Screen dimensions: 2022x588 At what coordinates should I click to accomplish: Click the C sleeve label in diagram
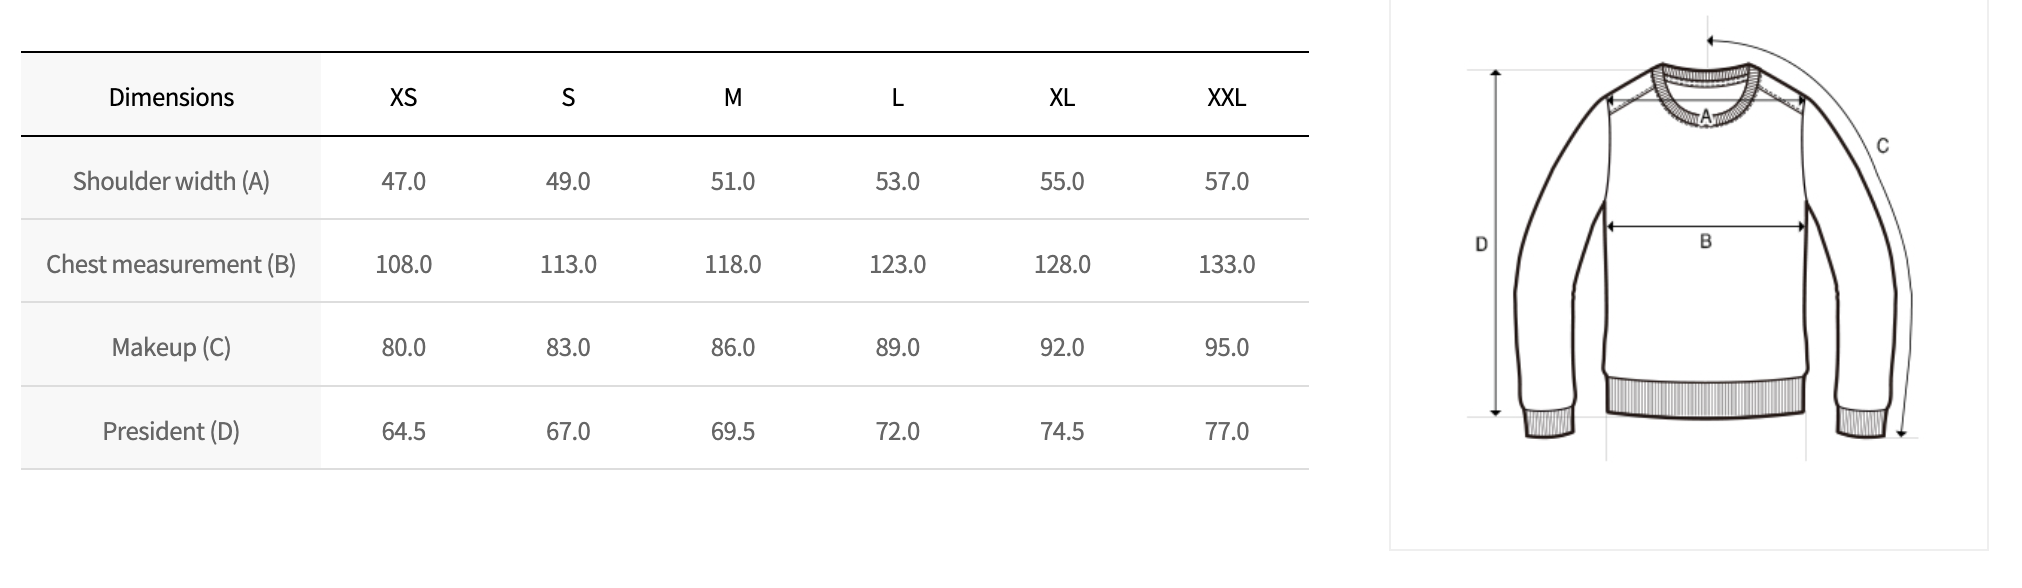tap(1882, 146)
